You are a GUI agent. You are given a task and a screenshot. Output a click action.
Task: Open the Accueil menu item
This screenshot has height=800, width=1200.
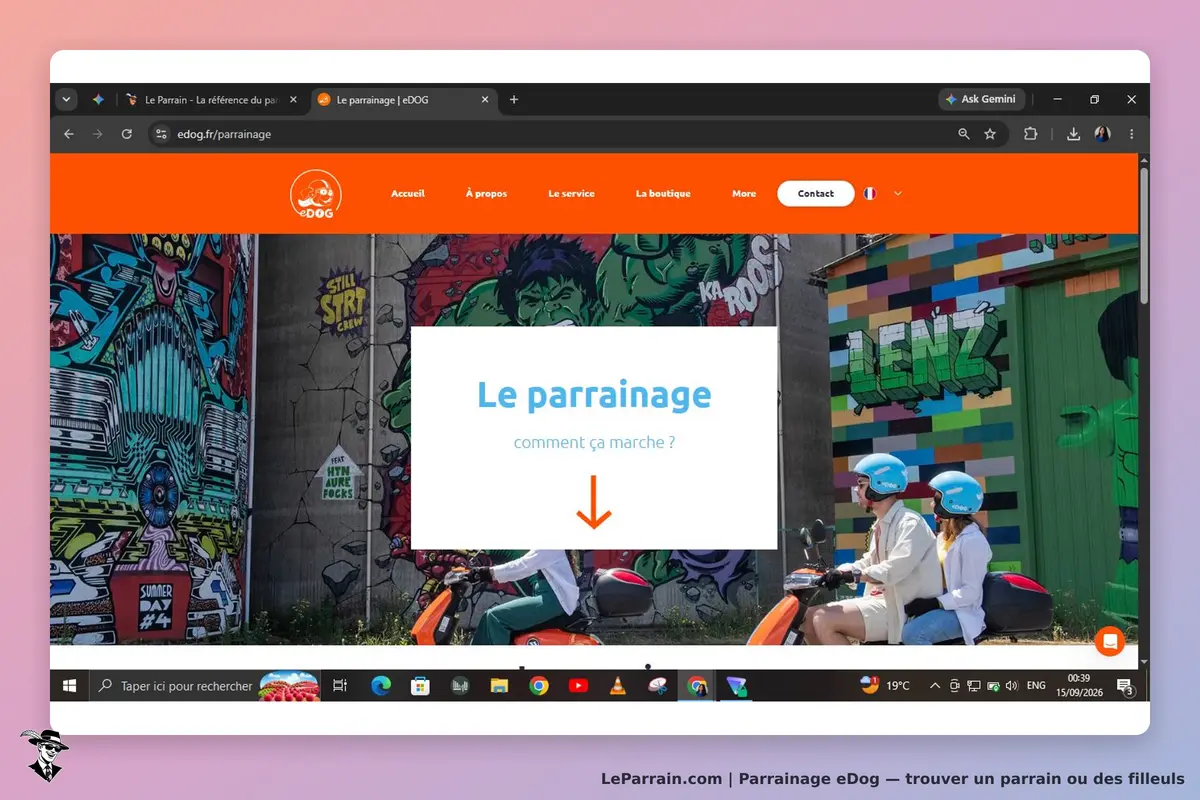point(408,194)
